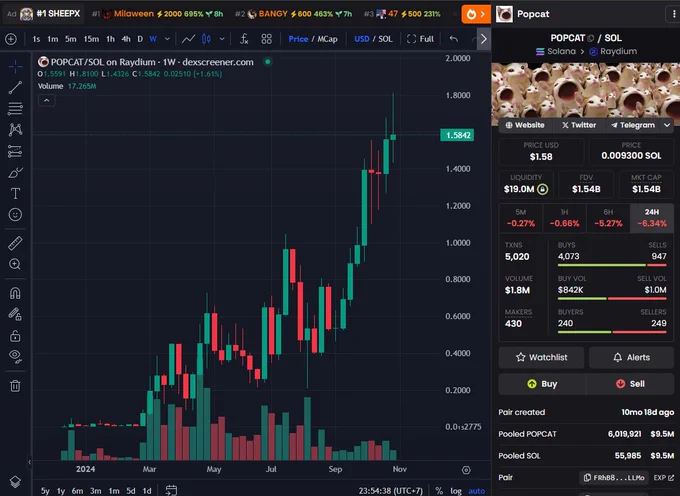680x496 pixels.
Task: Click the Popcat banner image
Action: point(585,90)
